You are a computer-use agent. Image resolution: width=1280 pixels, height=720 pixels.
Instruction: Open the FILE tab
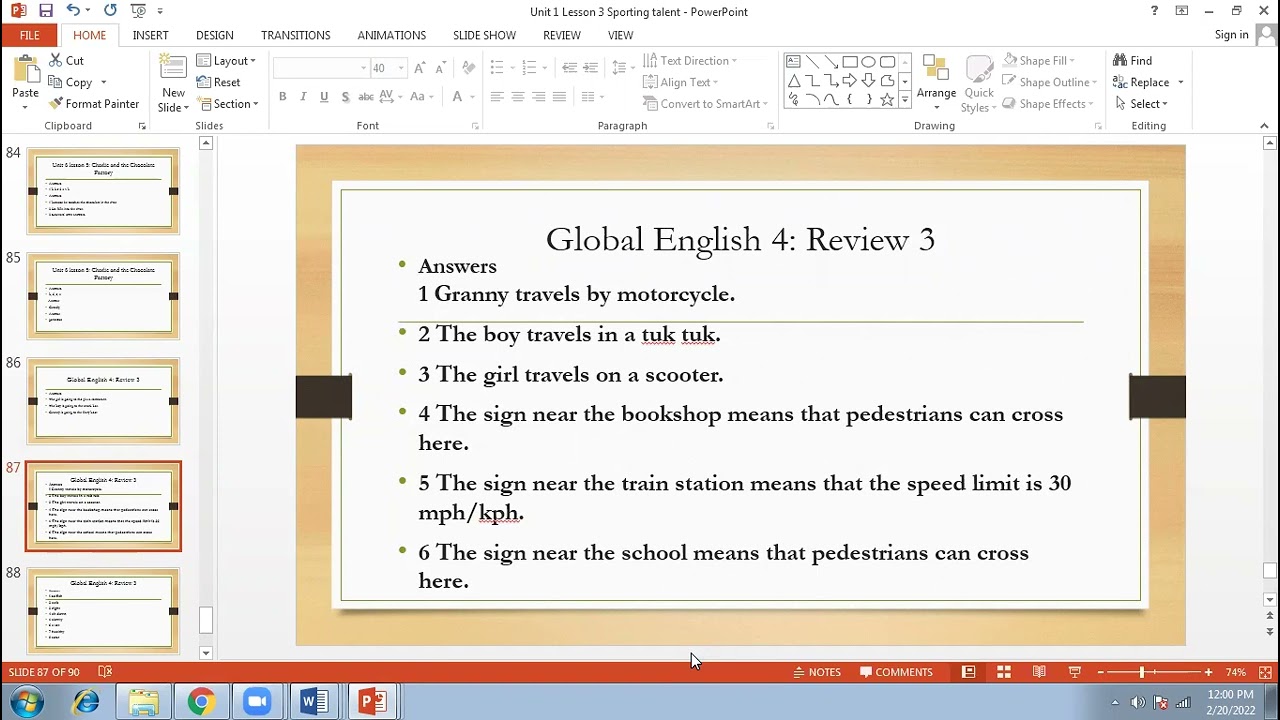click(x=30, y=35)
